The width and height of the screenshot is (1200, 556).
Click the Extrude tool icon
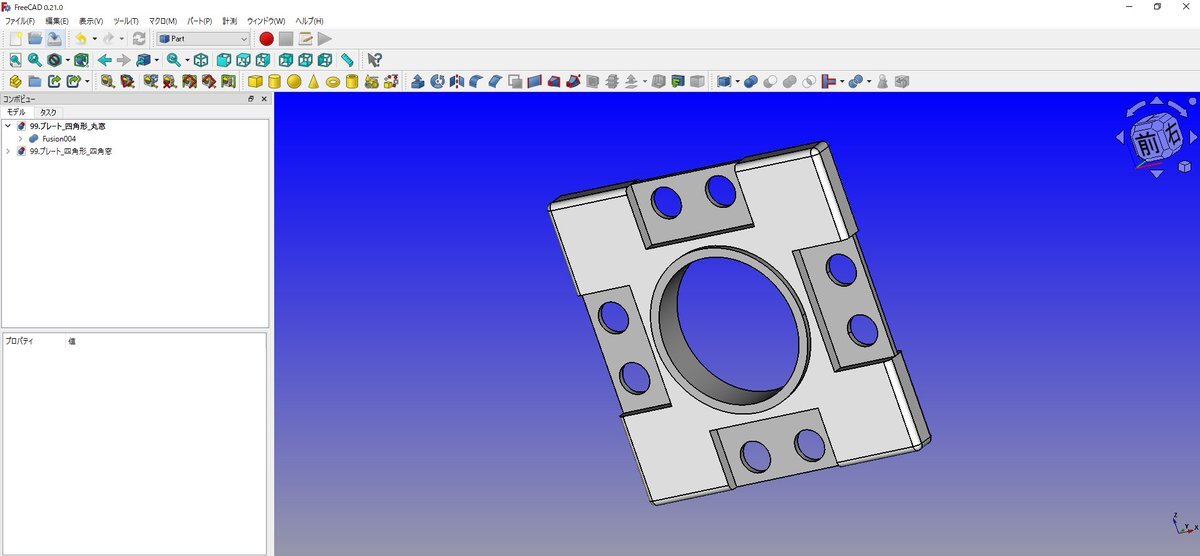418,82
